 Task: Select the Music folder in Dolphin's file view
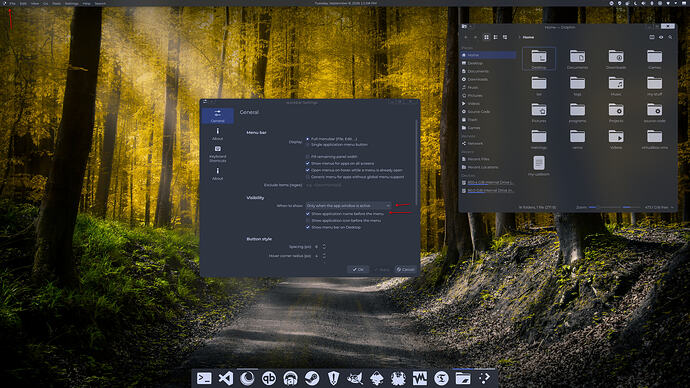(616, 86)
